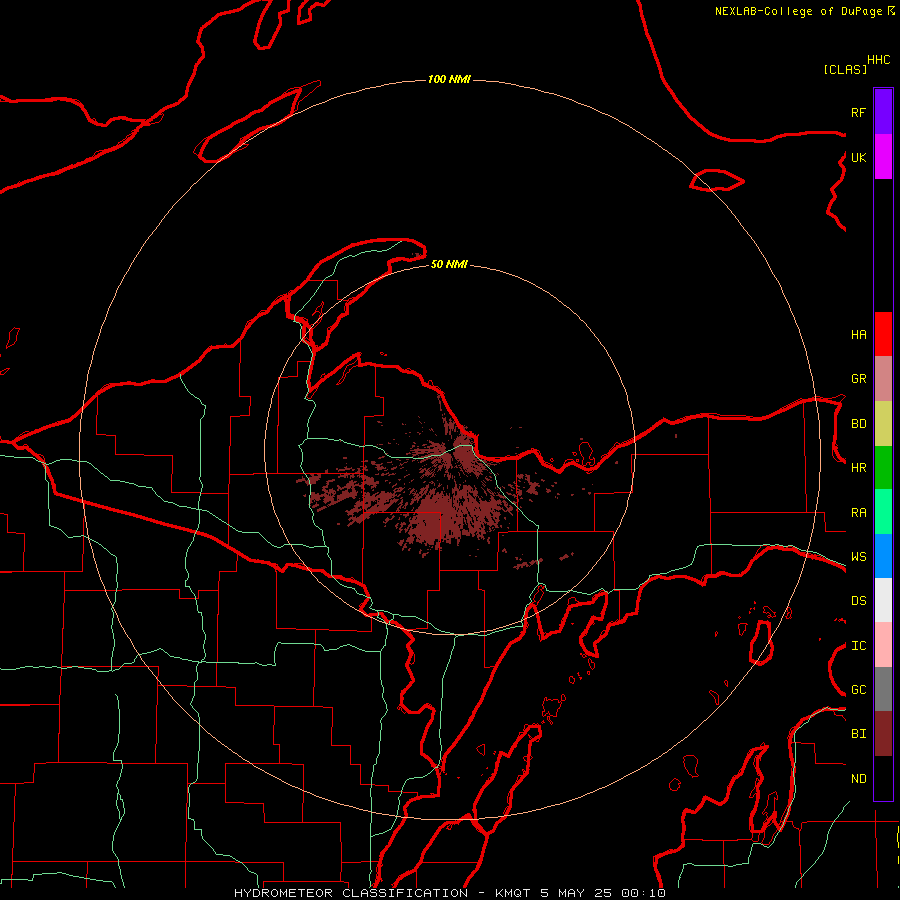Click the gray GC legend color swatch

pyautogui.click(x=883, y=689)
